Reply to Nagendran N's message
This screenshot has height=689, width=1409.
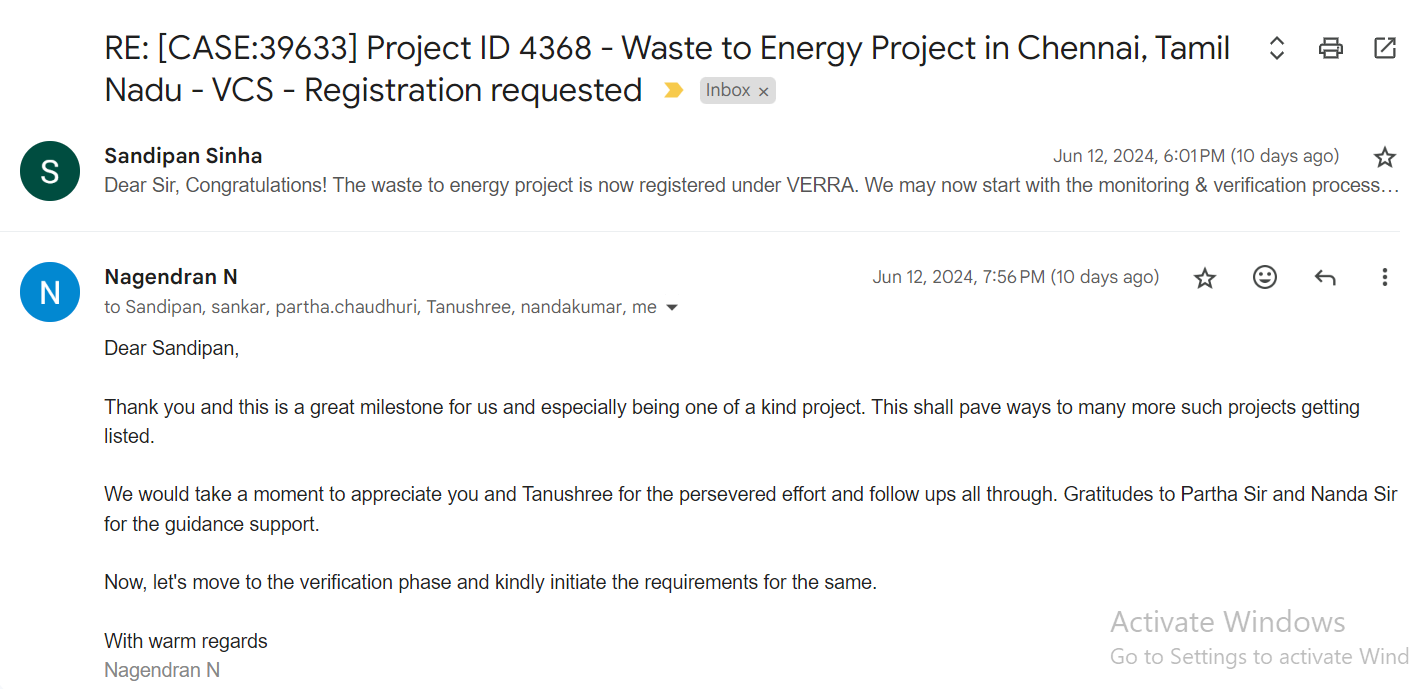tap(1325, 277)
